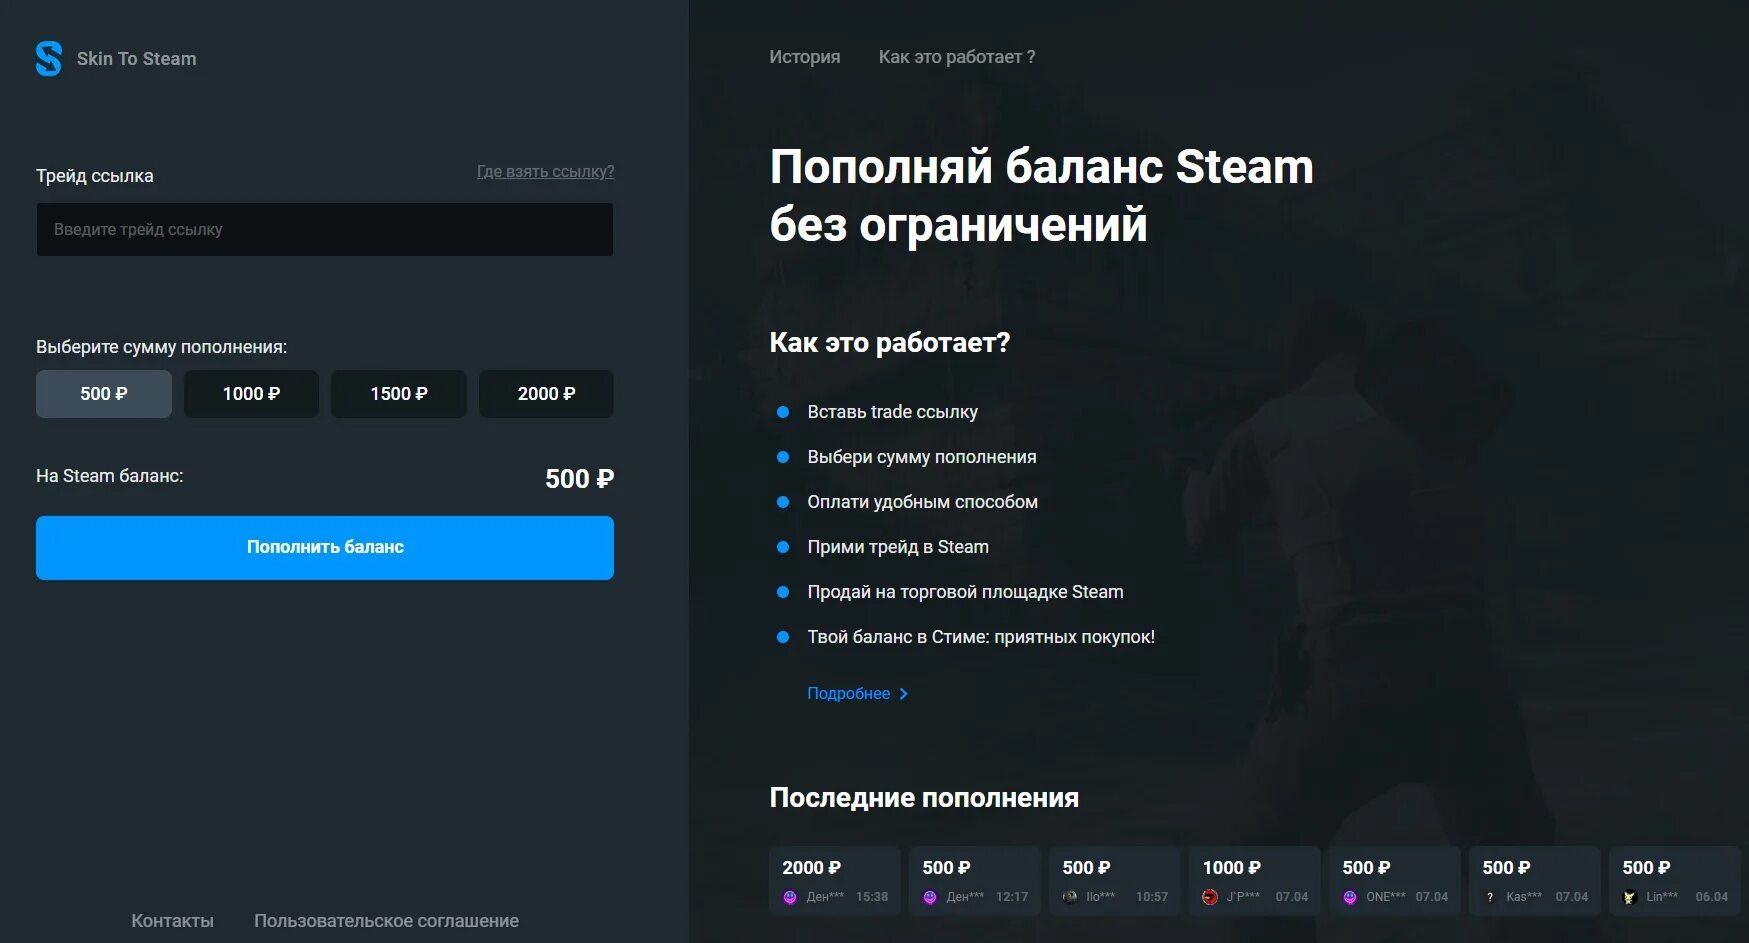Follow the Подробнее link

(848, 693)
